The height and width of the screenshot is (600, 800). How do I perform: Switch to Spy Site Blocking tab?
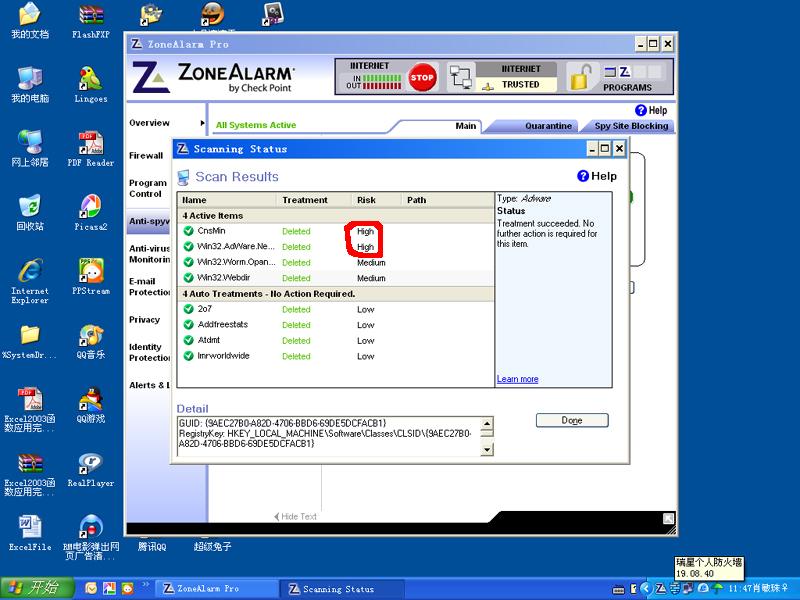(631, 126)
